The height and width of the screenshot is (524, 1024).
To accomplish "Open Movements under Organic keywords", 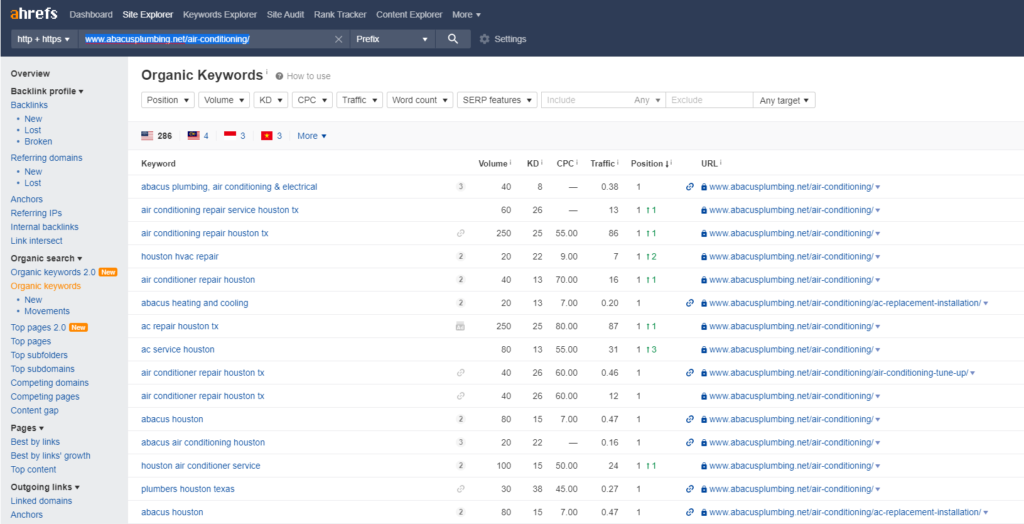I will click(47, 312).
